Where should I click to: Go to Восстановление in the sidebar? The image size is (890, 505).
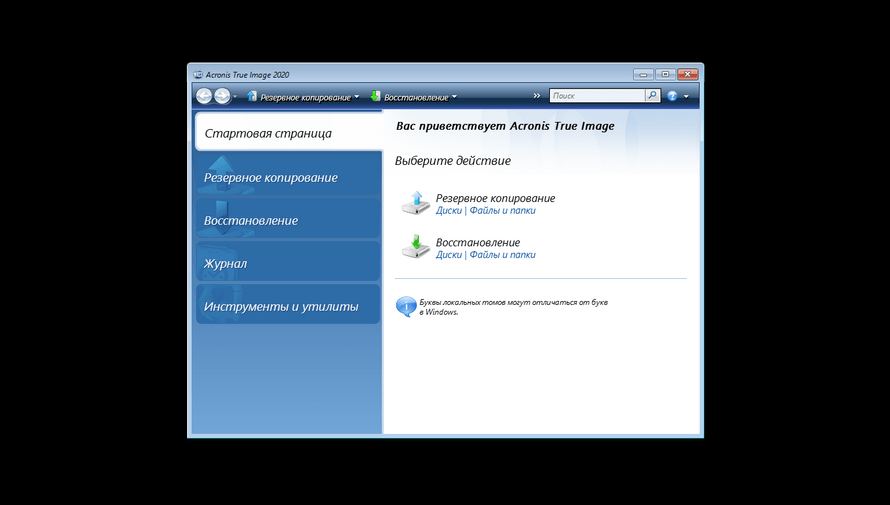point(286,220)
